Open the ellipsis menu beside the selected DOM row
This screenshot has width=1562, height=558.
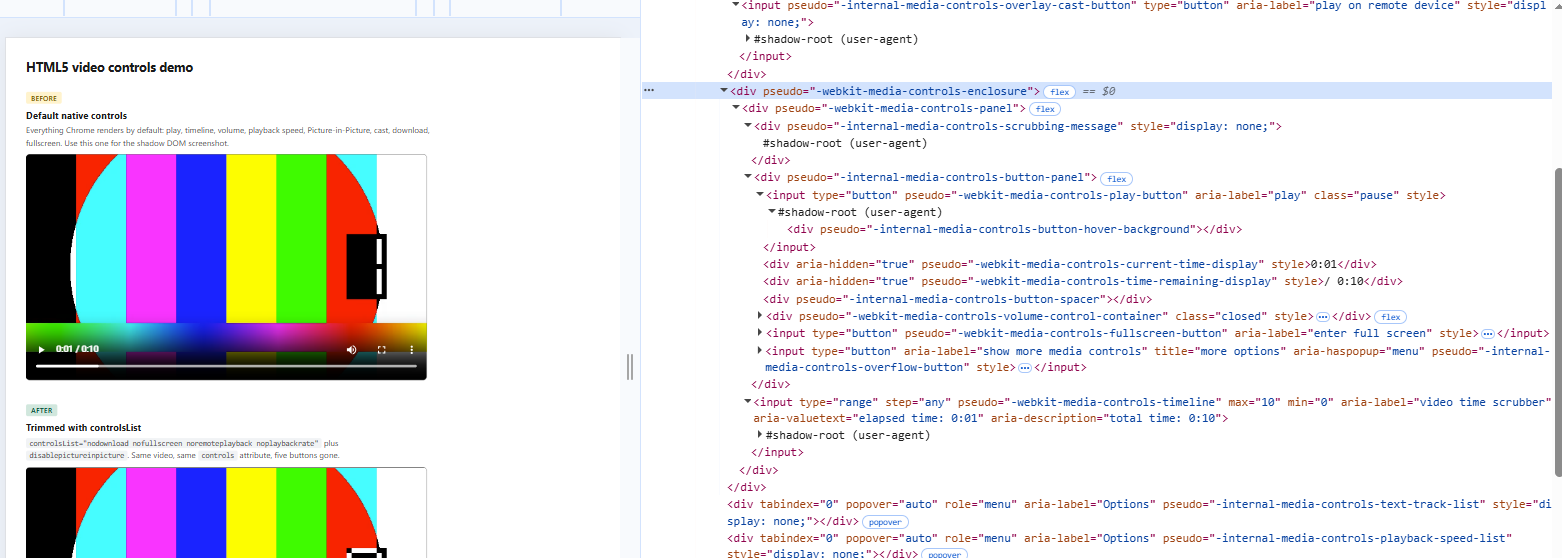pyautogui.click(x=648, y=91)
